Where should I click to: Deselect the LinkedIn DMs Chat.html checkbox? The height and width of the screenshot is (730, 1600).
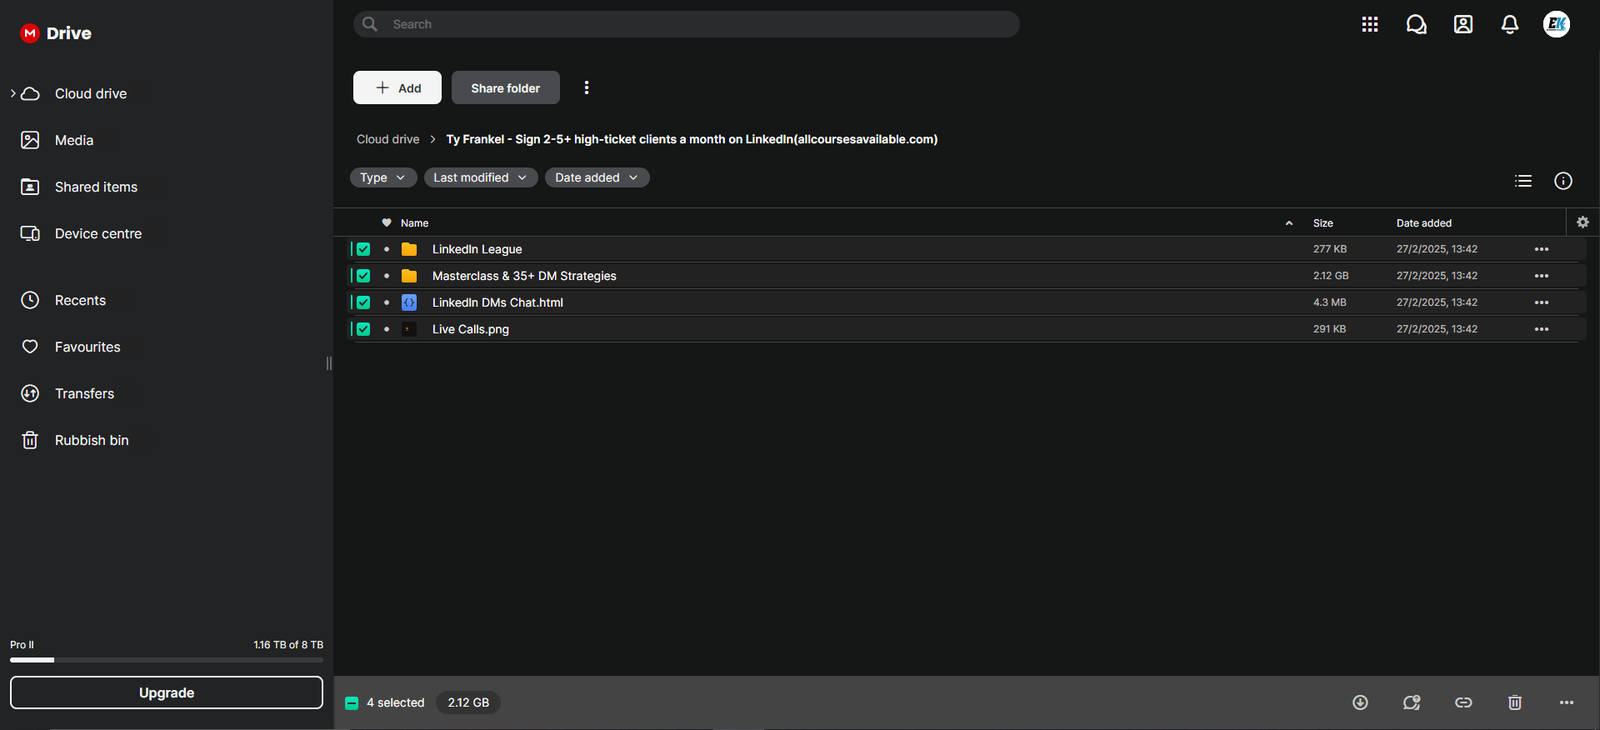pos(363,302)
